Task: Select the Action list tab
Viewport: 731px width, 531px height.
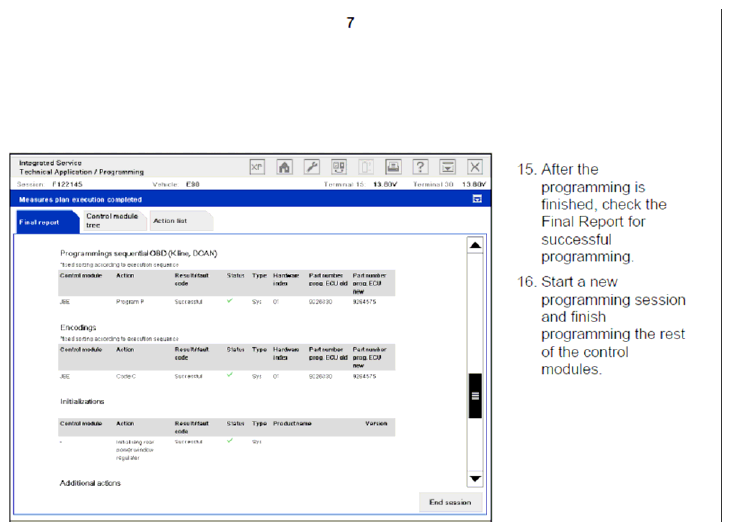Action: (x=169, y=220)
